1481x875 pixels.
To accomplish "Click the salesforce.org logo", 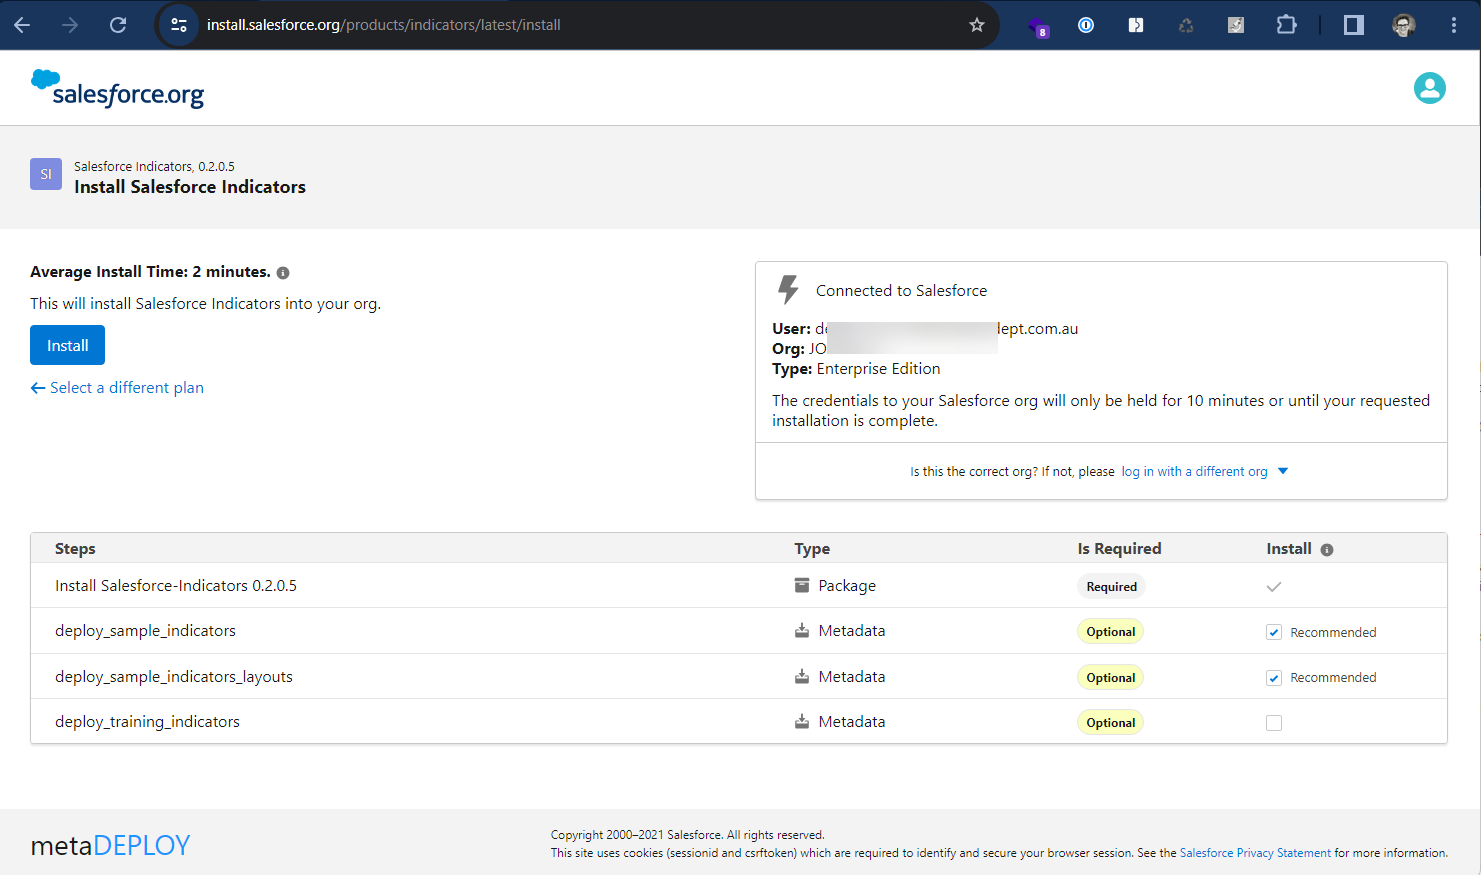I will pyautogui.click(x=118, y=89).
